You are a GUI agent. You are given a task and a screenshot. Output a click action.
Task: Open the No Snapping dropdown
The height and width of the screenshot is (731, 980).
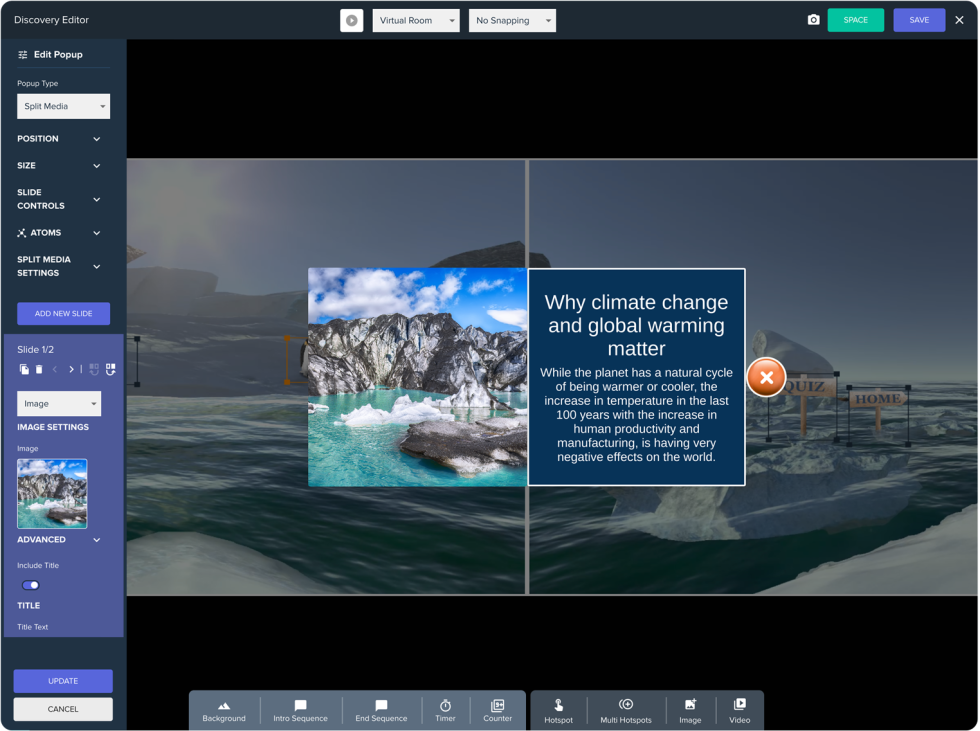point(511,20)
